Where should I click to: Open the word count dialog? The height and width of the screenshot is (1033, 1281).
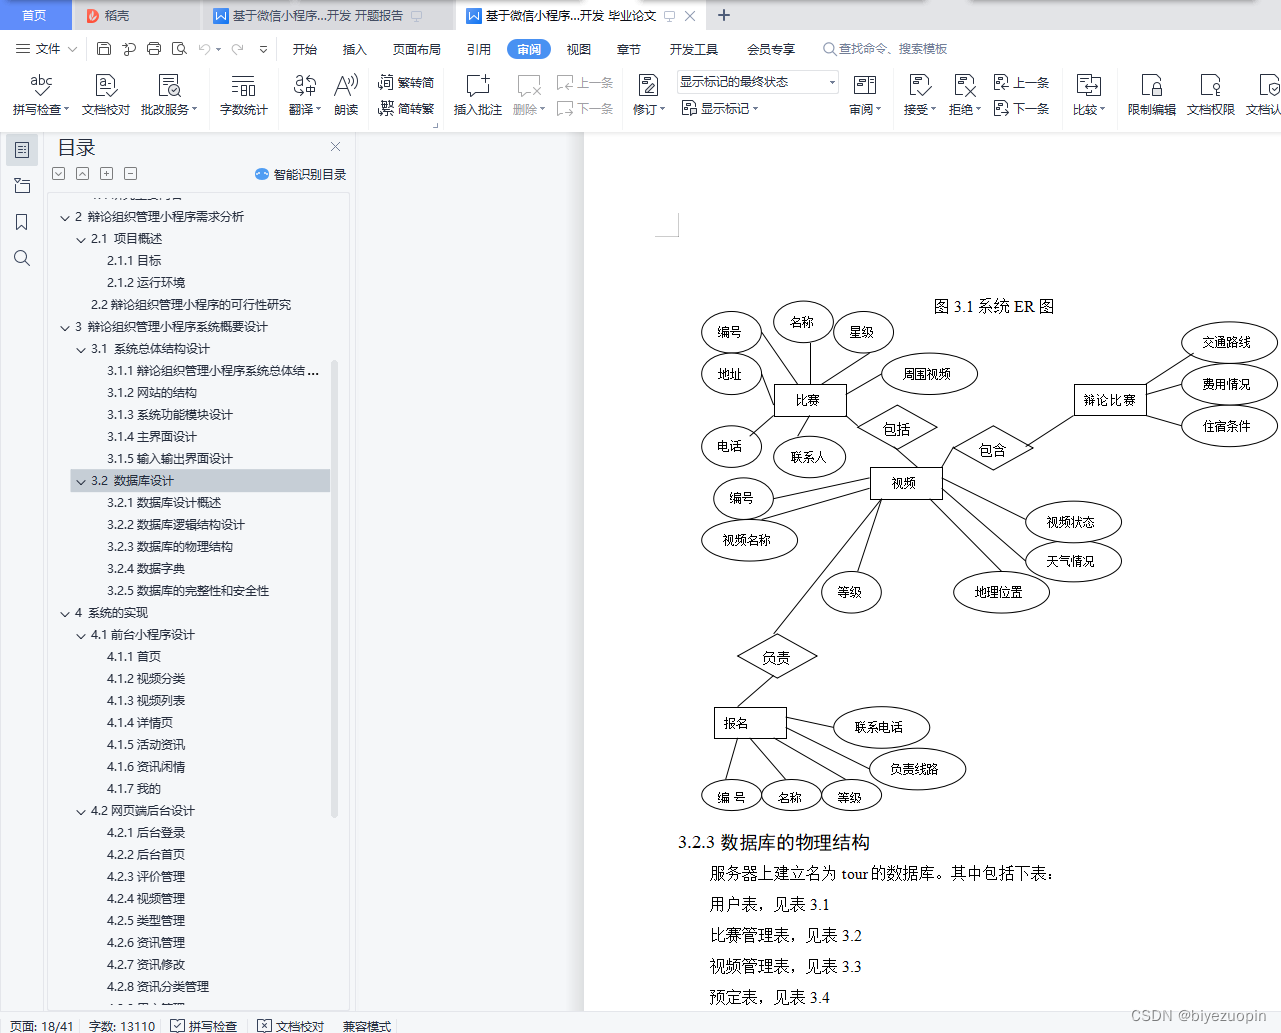pyautogui.click(x=243, y=95)
